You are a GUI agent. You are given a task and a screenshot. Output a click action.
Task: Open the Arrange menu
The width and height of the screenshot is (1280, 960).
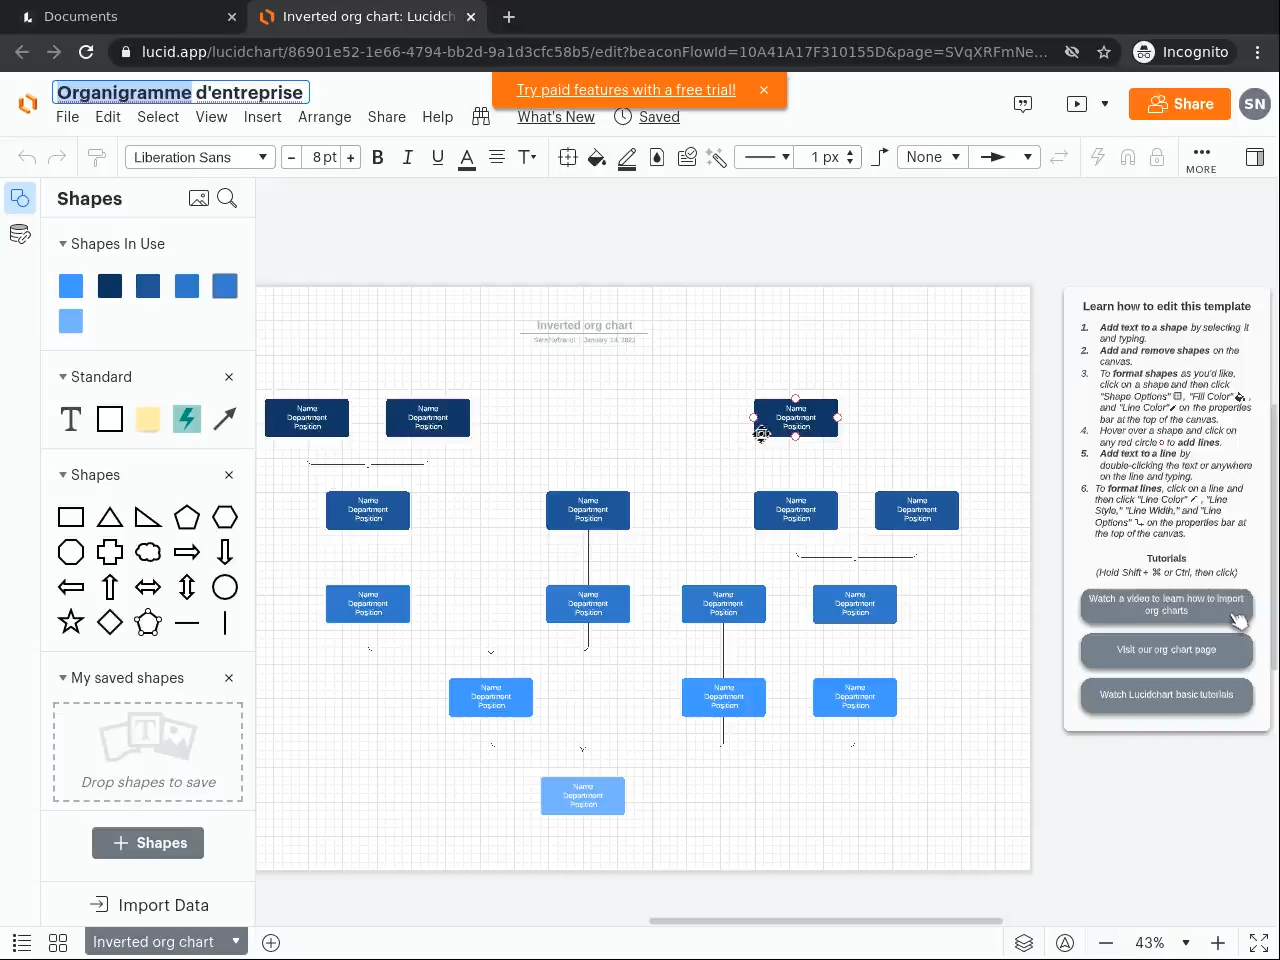click(x=325, y=117)
